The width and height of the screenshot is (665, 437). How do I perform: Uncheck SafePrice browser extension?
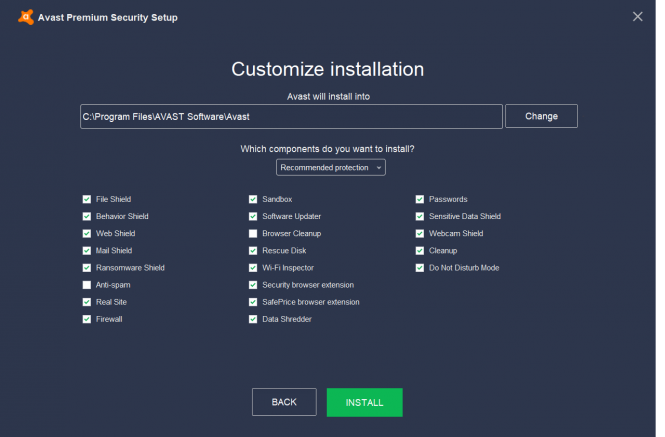pyautogui.click(x=253, y=302)
